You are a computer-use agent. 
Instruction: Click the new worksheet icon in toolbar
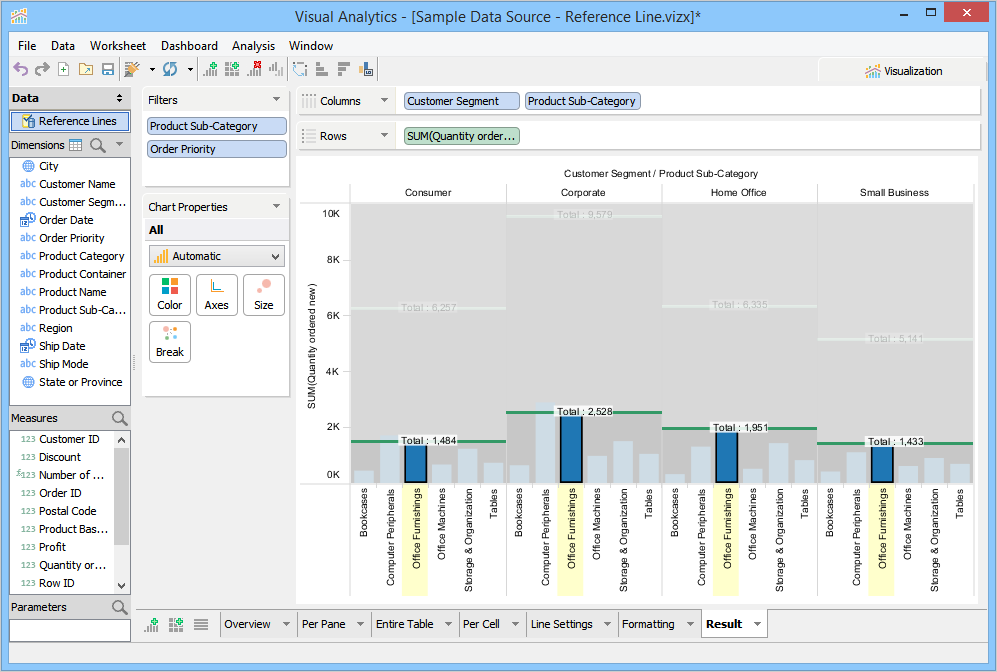coord(210,69)
